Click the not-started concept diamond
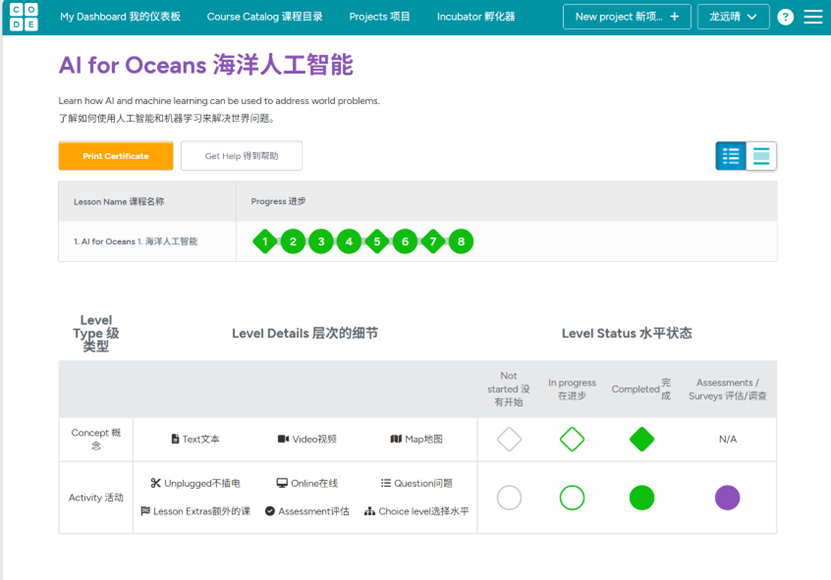 pyautogui.click(x=509, y=439)
